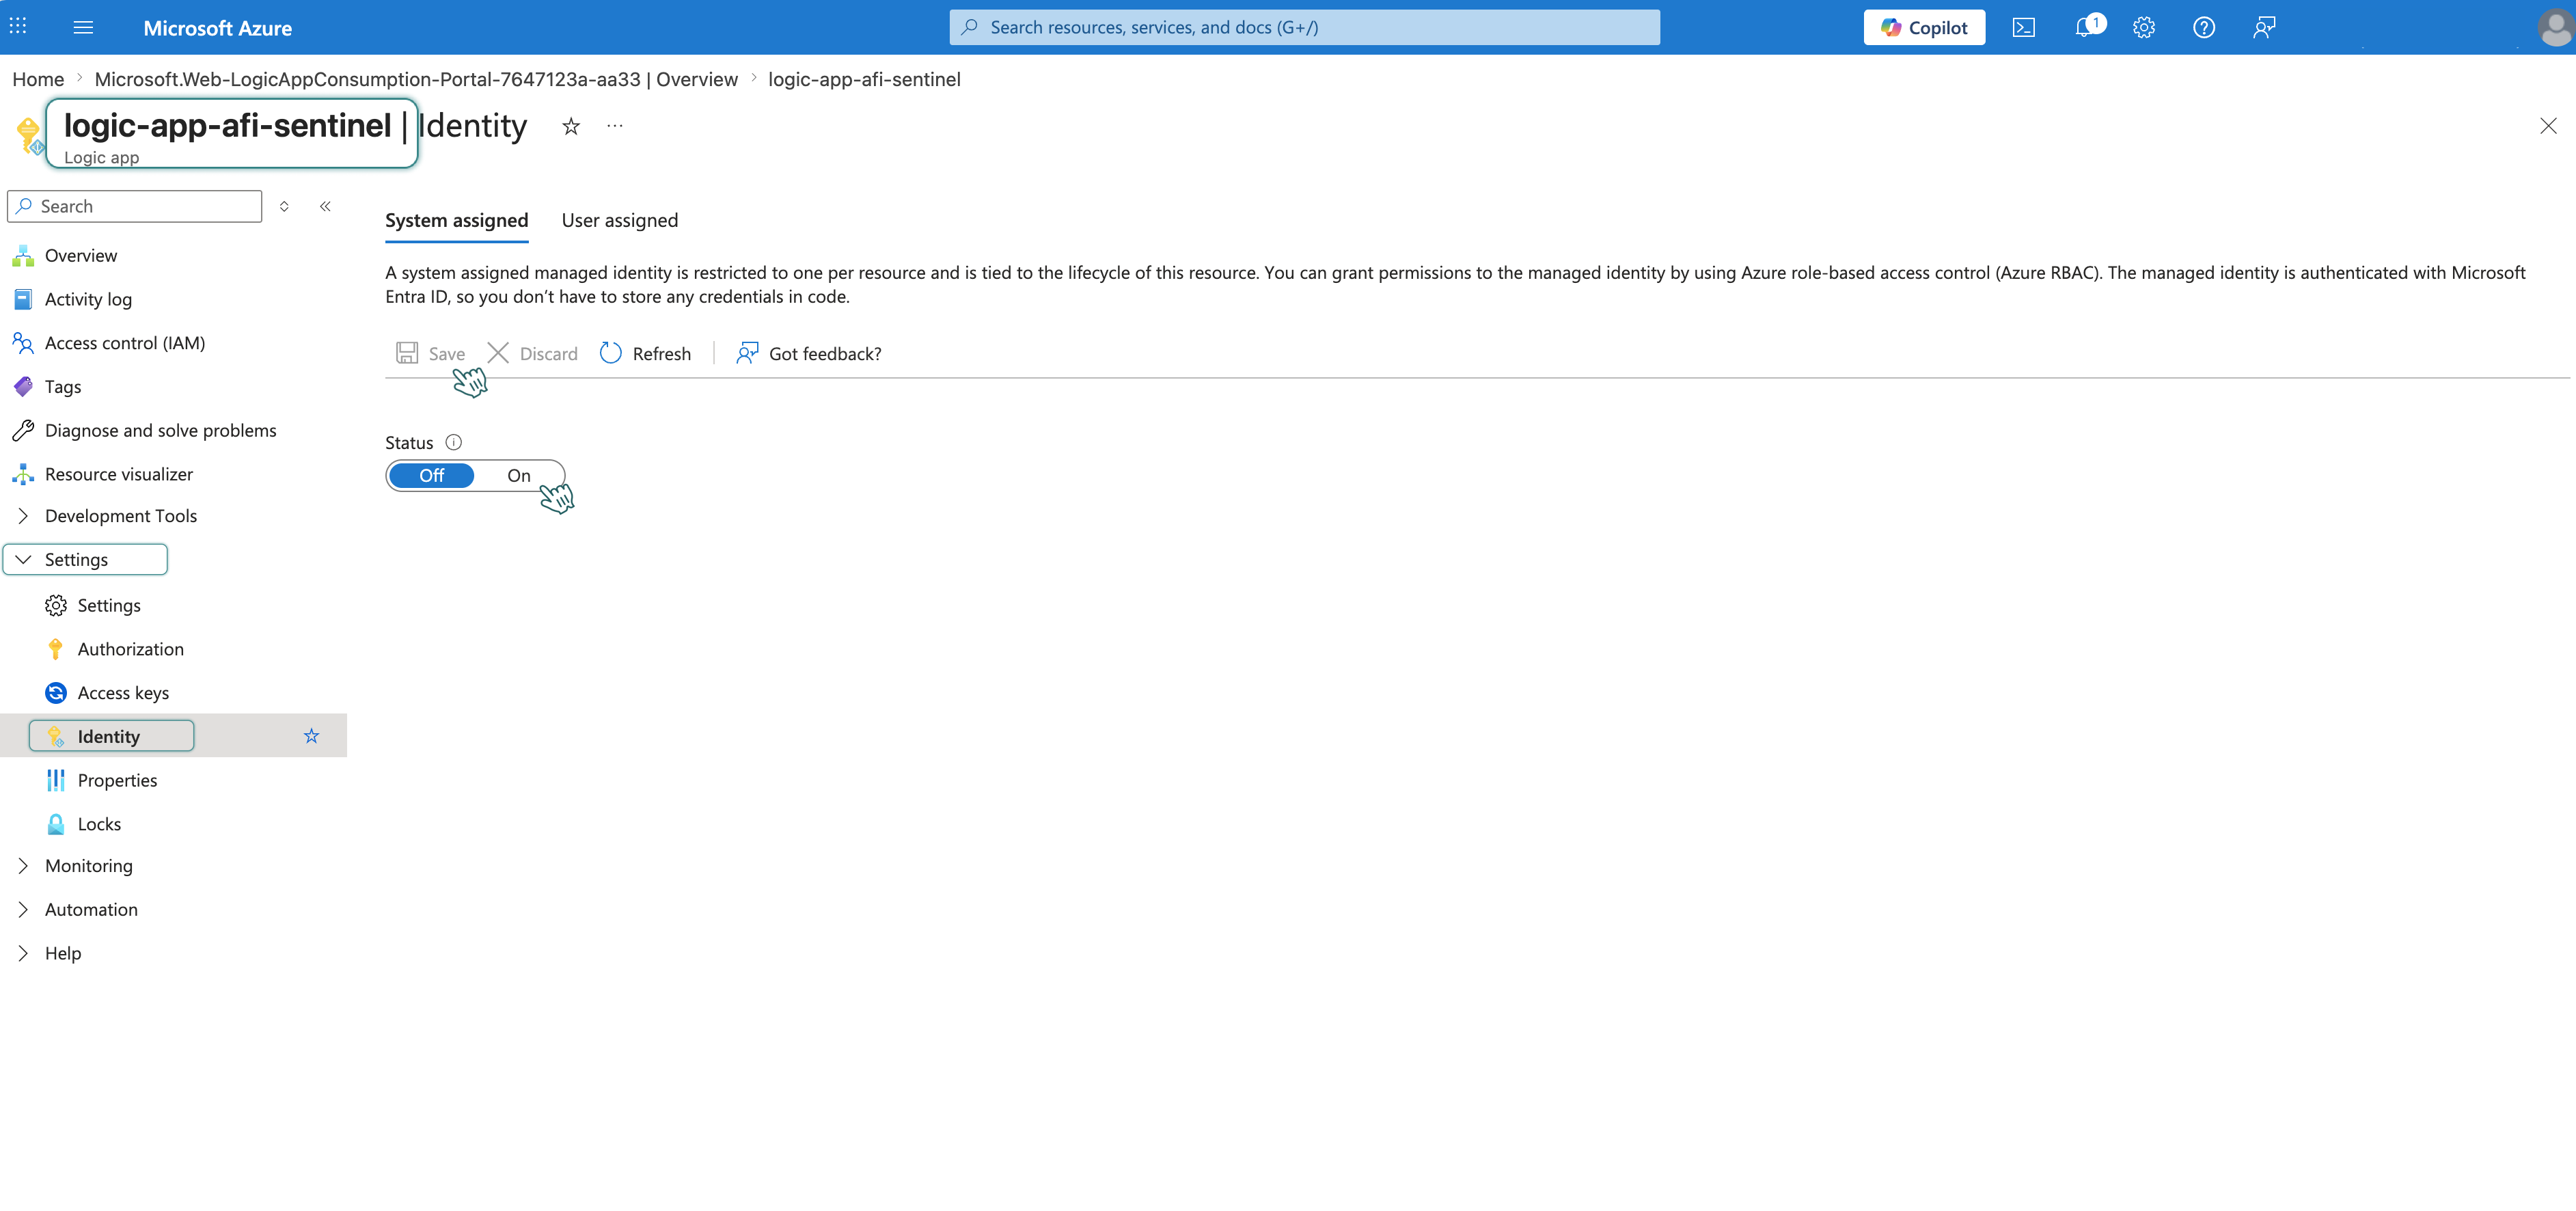Viewport: 2576px width, 1211px height.
Task: Open the Help question mark icon
Action: [2203, 27]
